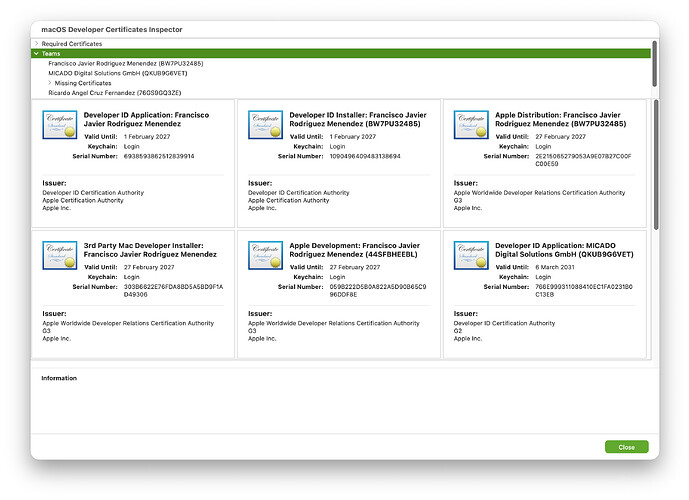Select team Francisco Javier Rodriguez Menendez (BW7PU32485)
689x500 pixels.
[126, 63]
